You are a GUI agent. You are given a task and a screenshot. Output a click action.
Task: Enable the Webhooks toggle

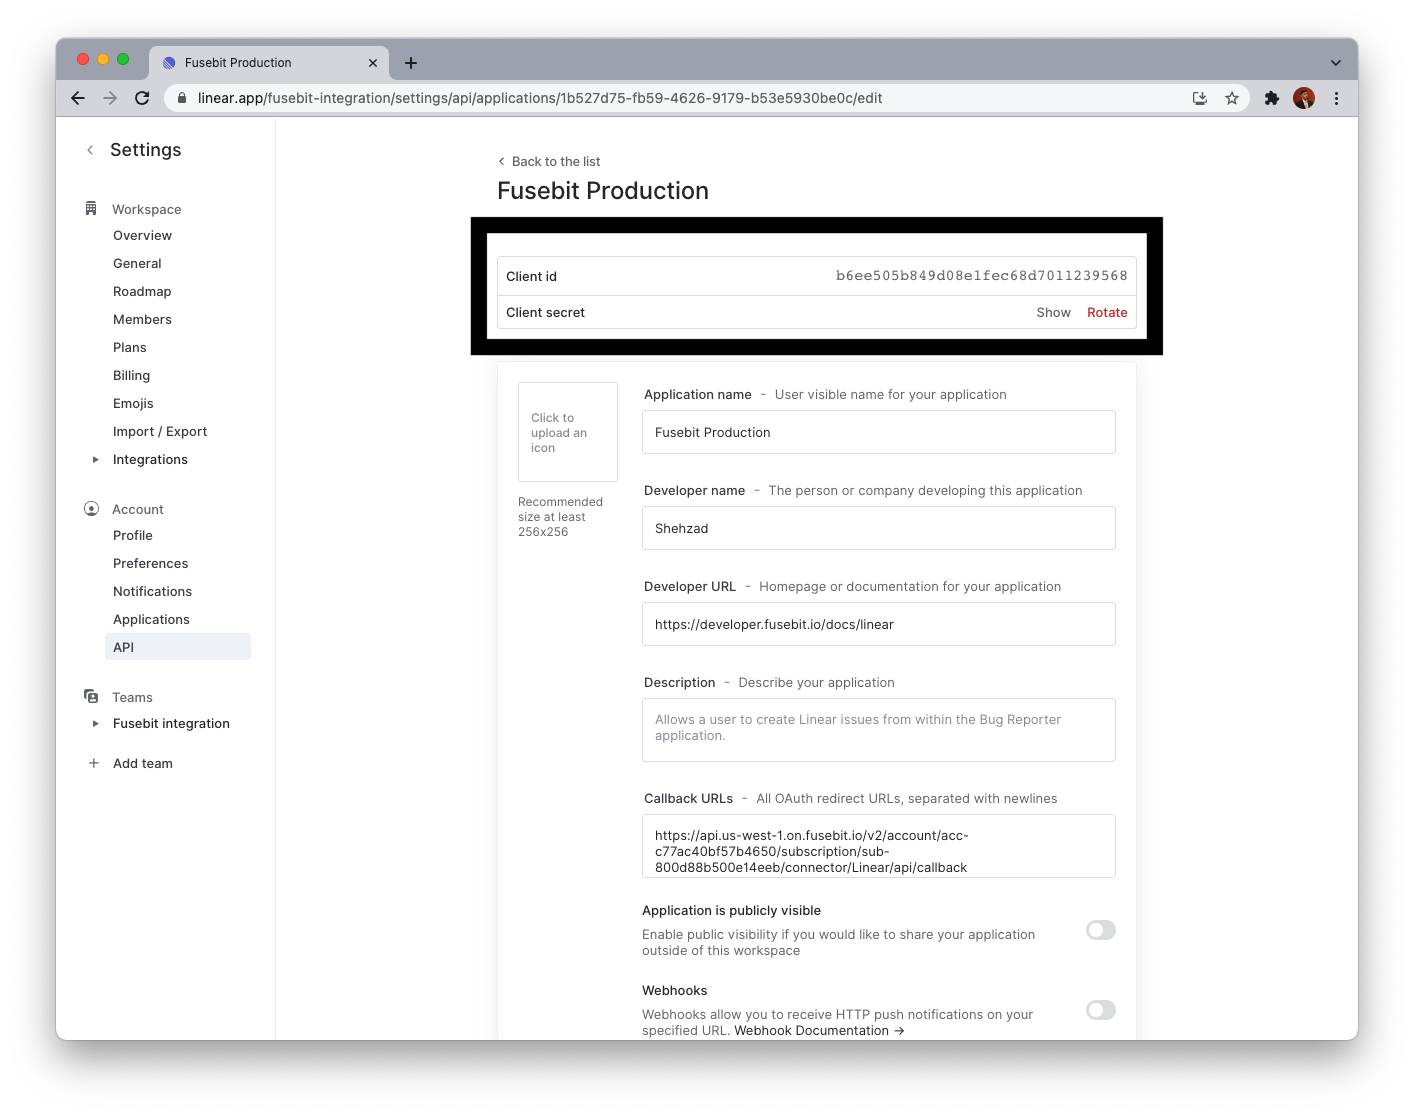click(1101, 1010)
